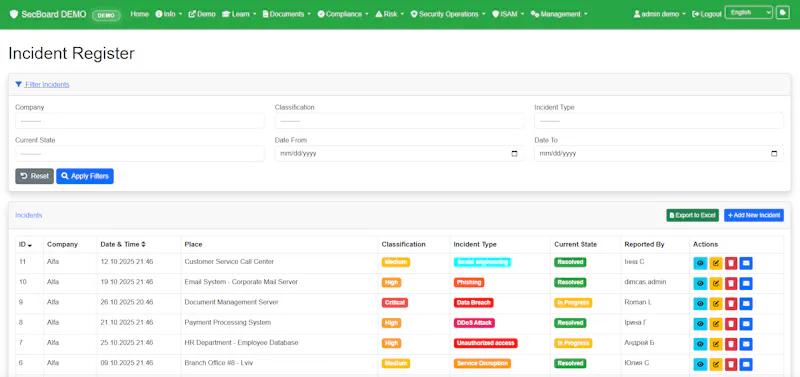Viewport: 800px width, 377px height.
Task: Go to Home in navigation bar
Action: pyautogui.click(x=139, y=14)
